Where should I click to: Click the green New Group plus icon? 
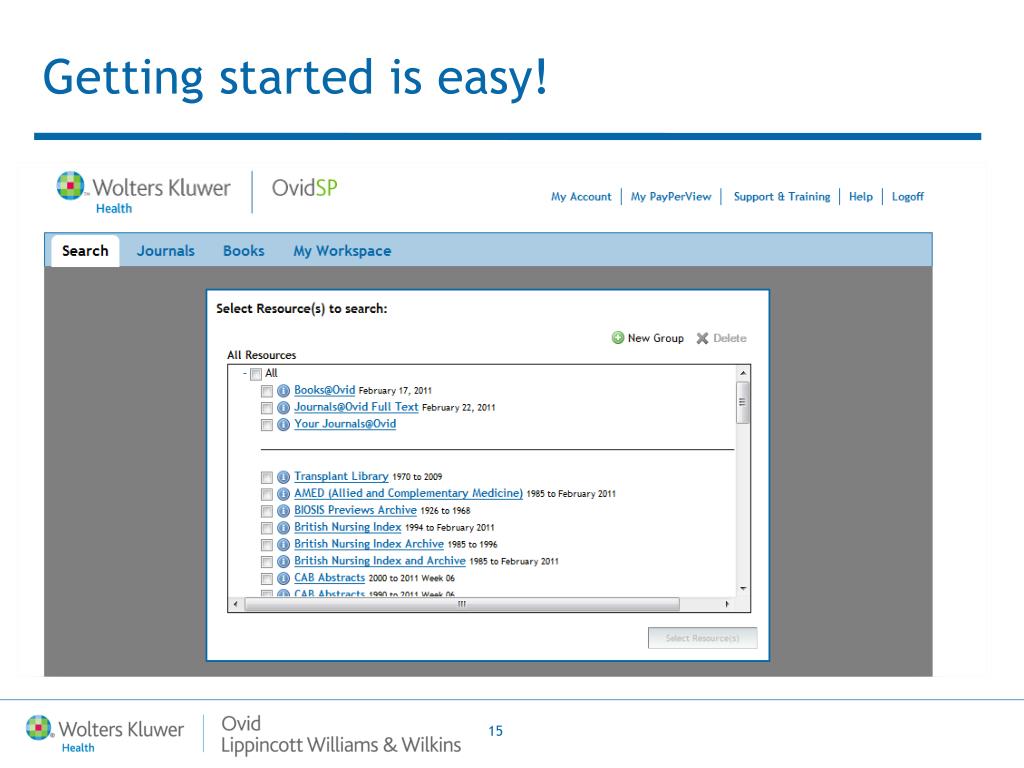tap(617, 338)
